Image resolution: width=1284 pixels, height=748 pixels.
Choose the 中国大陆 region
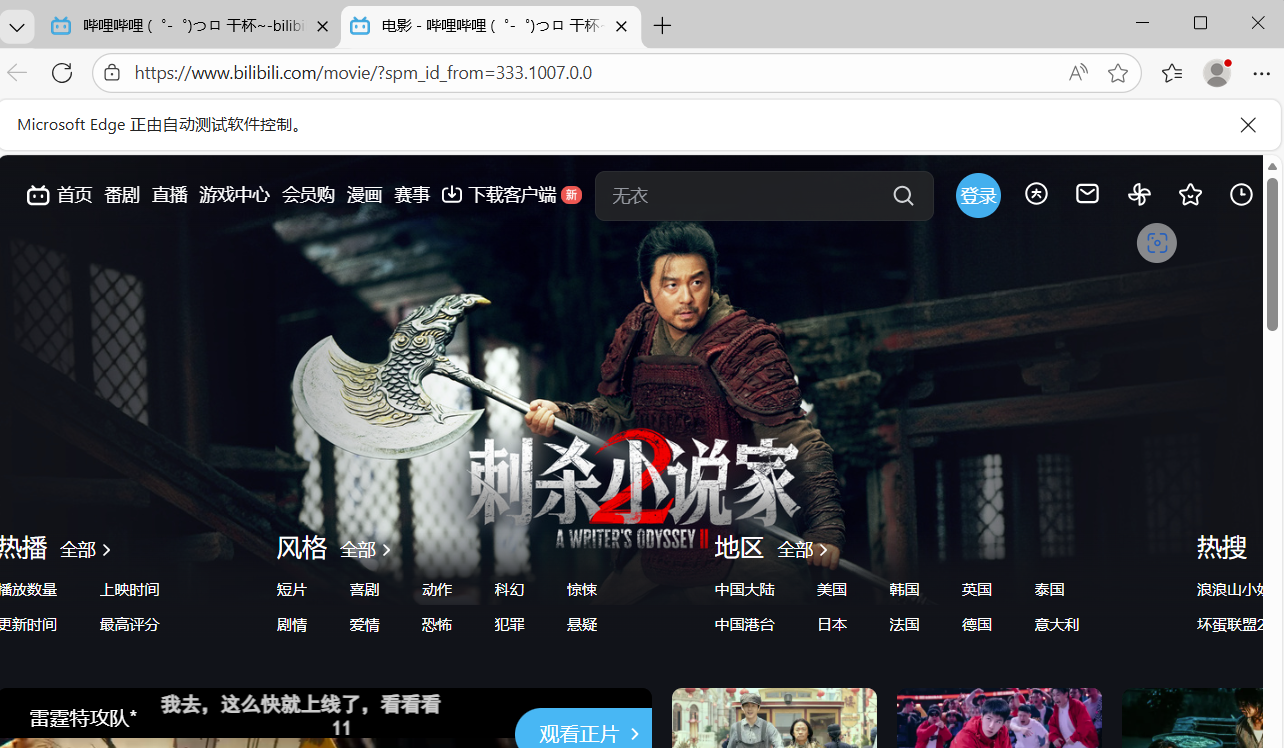pos(745,590)
